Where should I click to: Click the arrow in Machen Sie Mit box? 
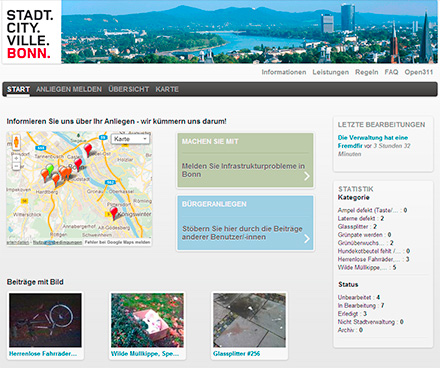pos(307,176)
